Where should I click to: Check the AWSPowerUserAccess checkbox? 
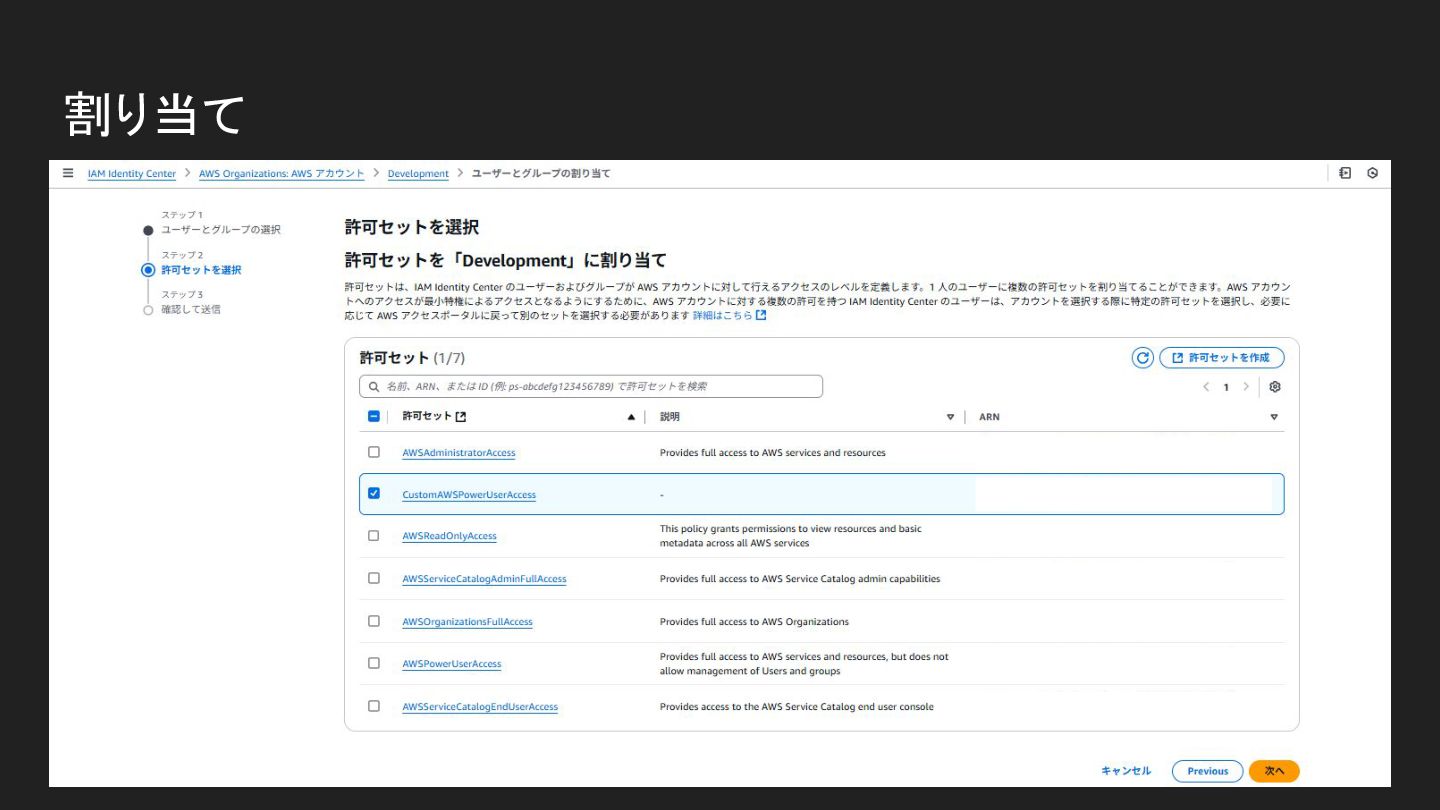(x=374, y=663)
